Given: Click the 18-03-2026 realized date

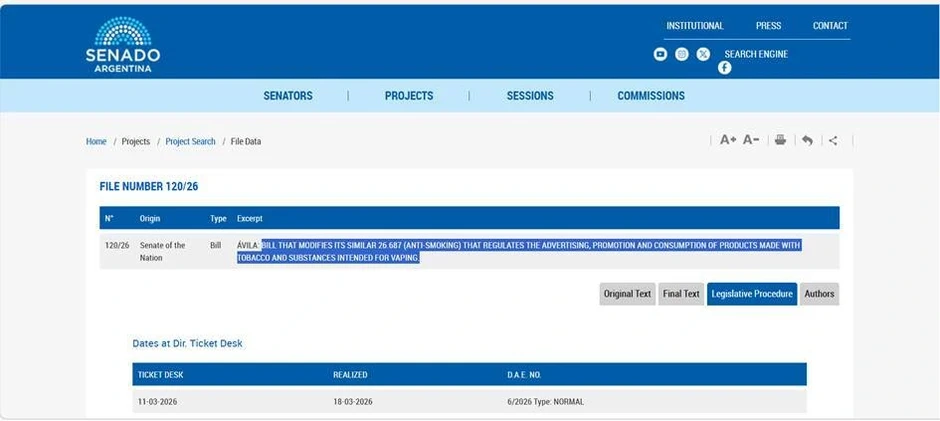Looking at the screenshot, I should 352,402.
